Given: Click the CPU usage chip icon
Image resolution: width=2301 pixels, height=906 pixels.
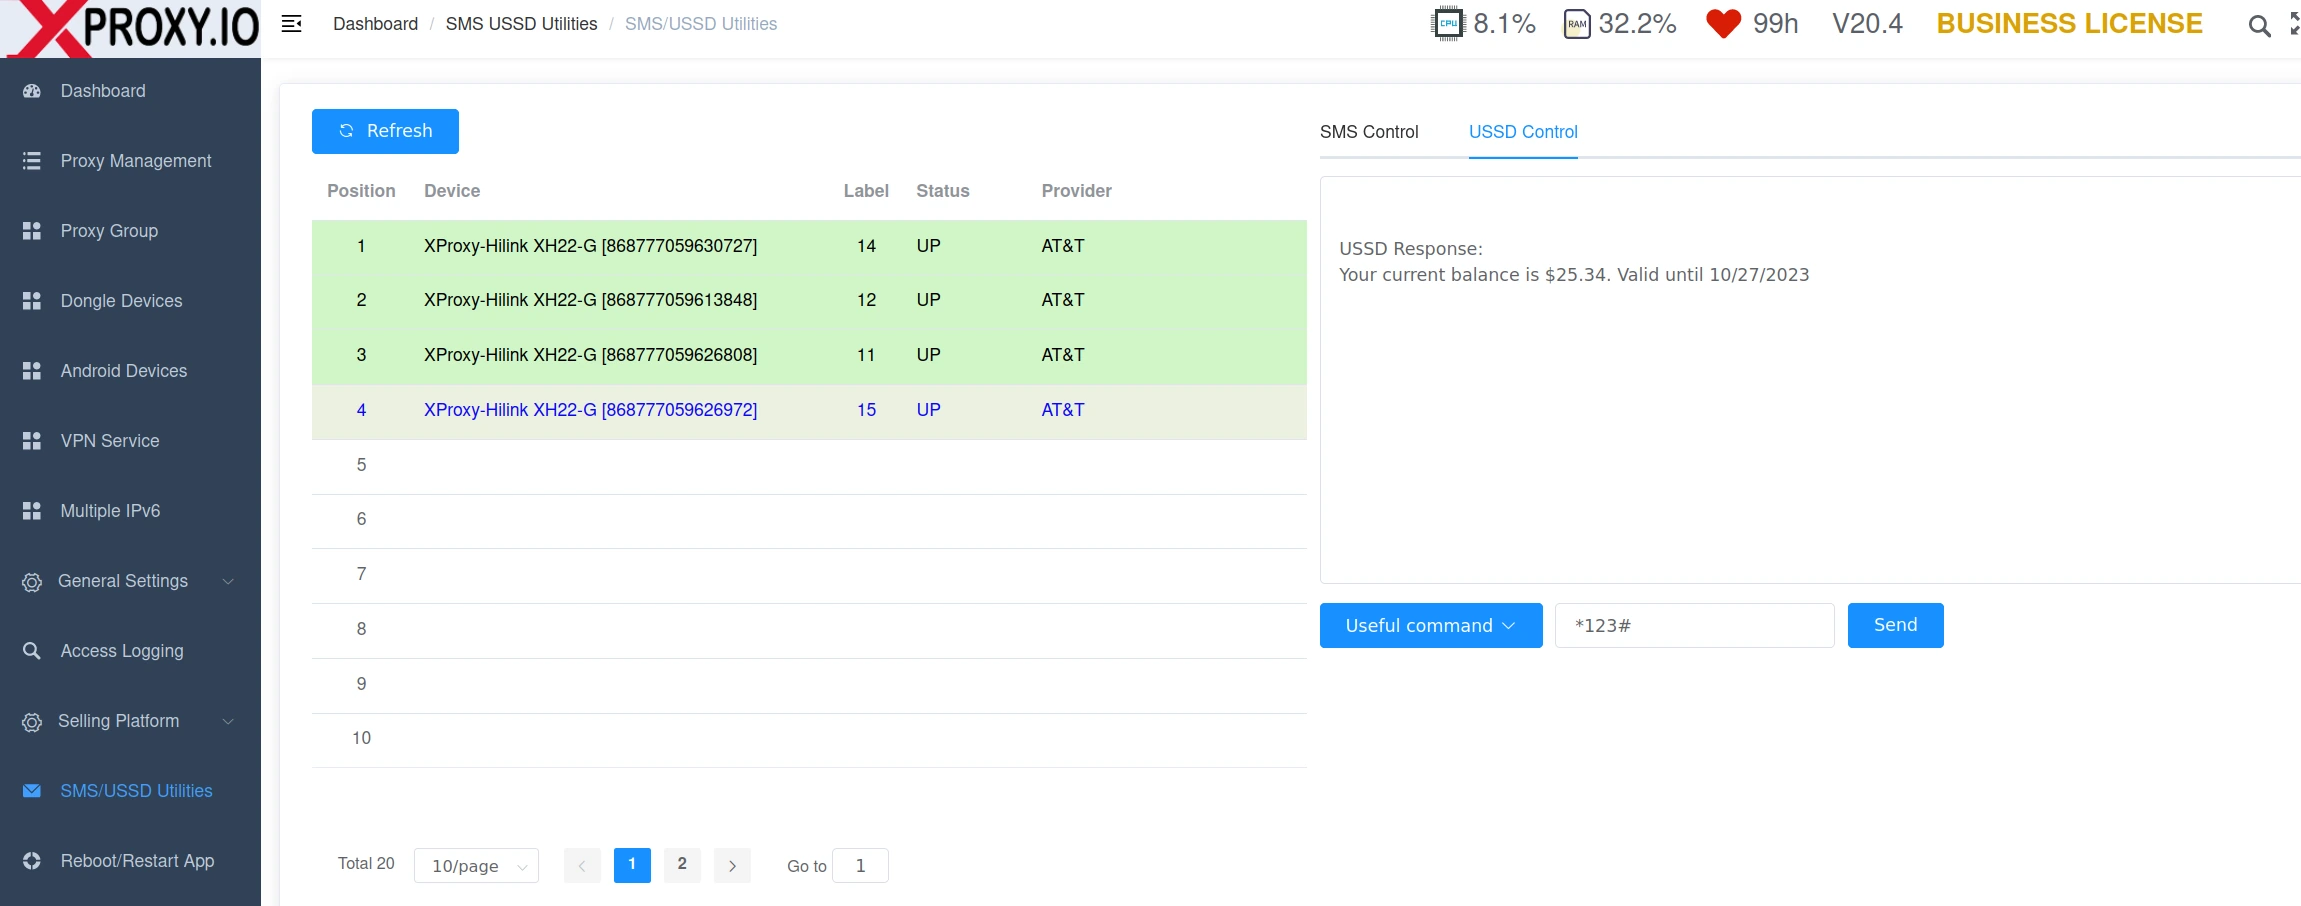Looking at the screenshot, I should click(x=1448, y=24).
